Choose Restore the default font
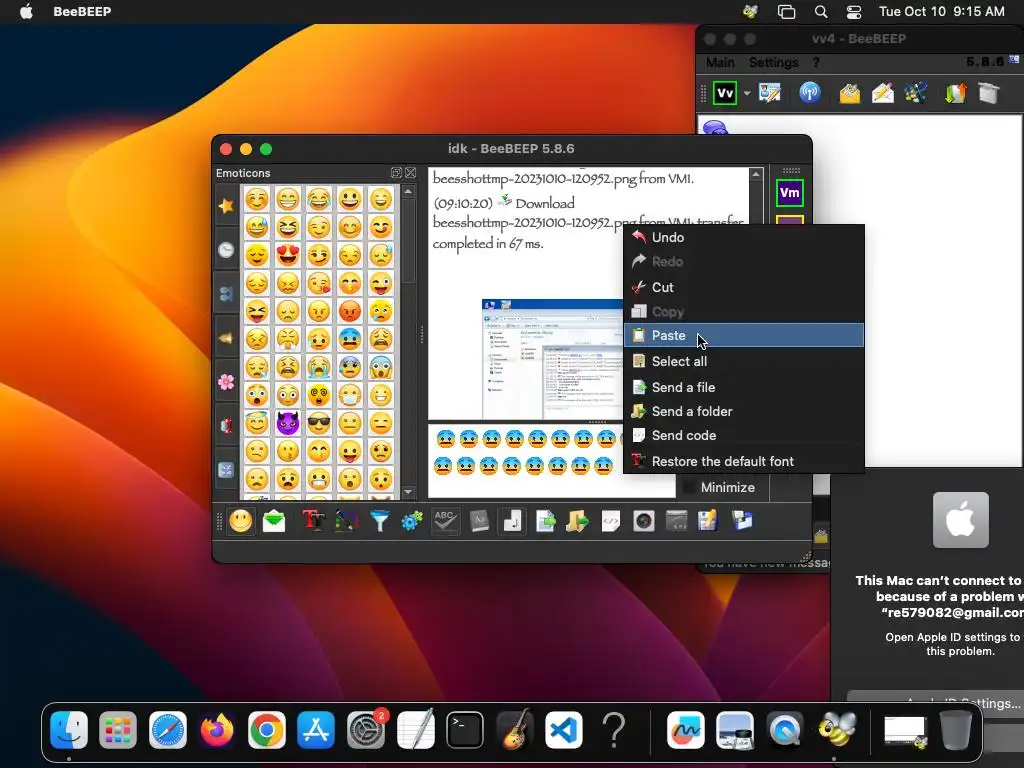The image size is (1024, 768). [x=744, y=461]
